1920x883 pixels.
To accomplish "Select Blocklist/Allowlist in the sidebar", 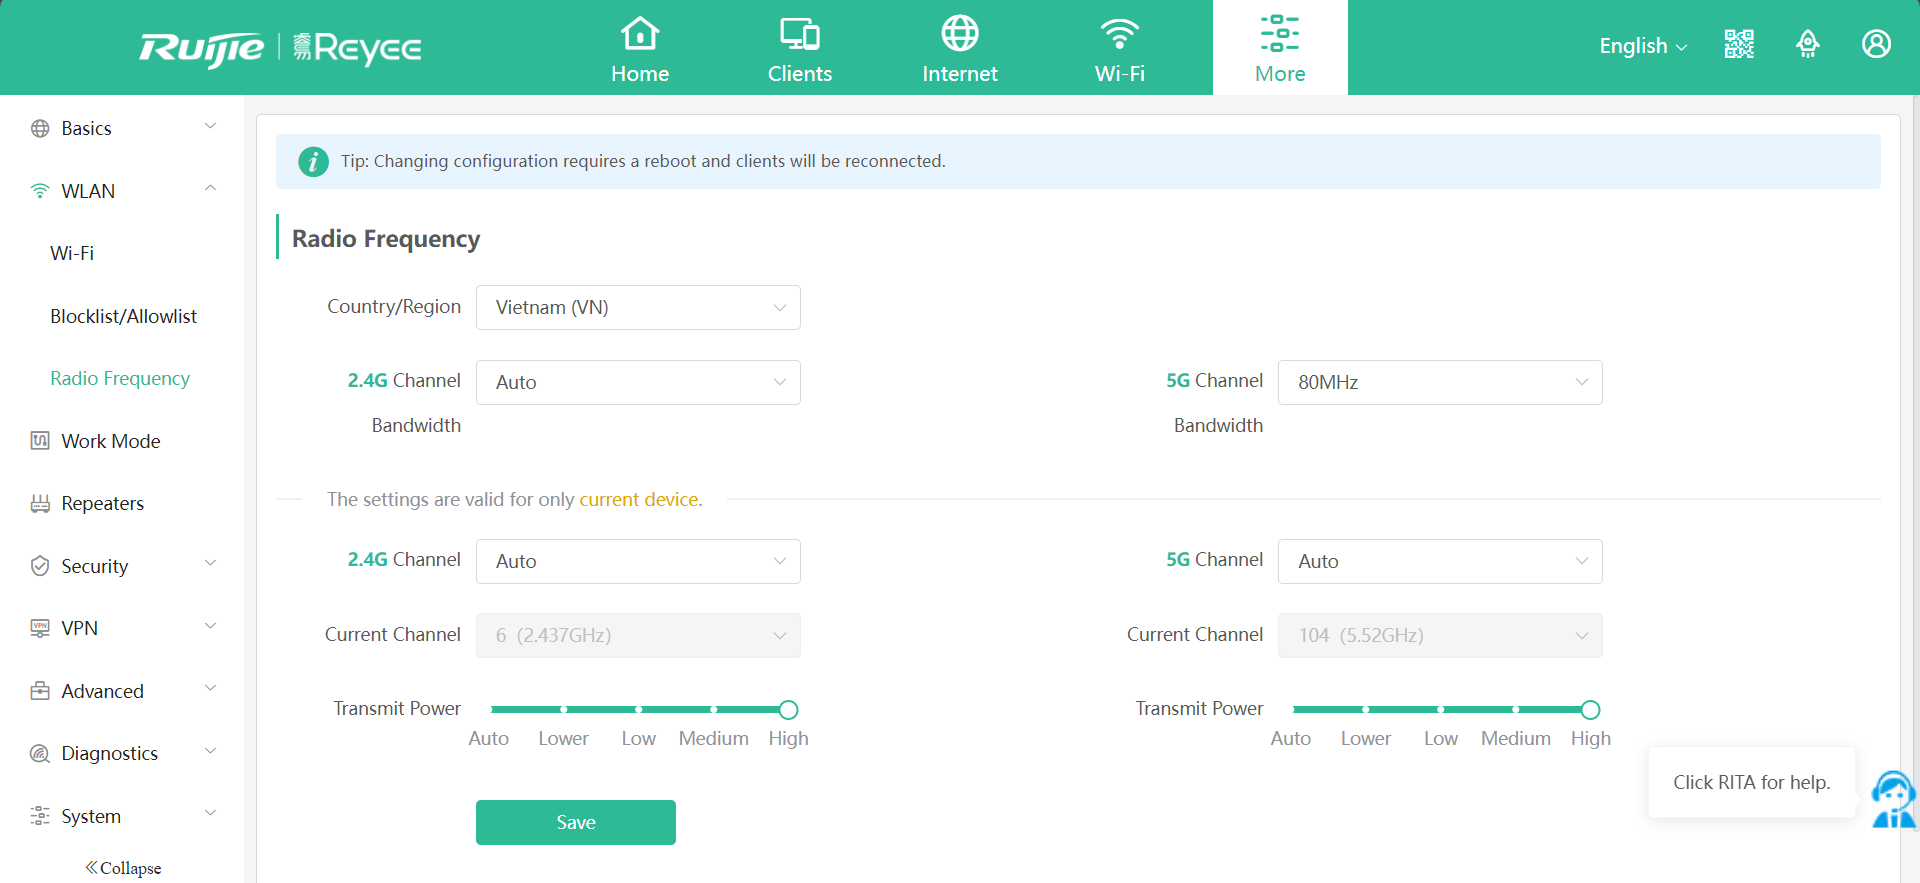I will click(123, 316).
